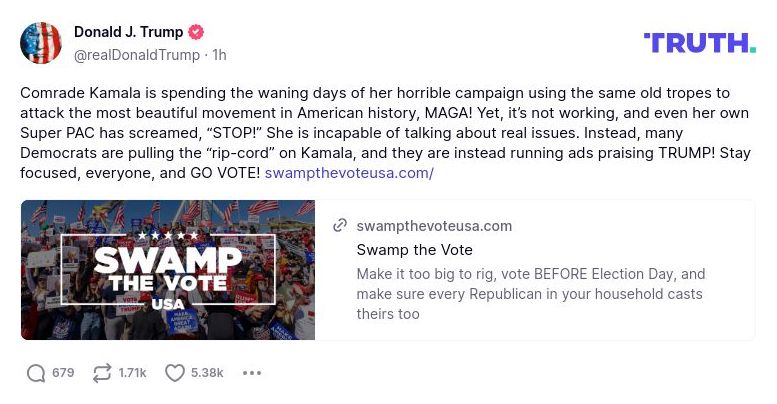The height and width of the screenshot is (404, 777).
Task: Click the ReTruth arrows icon
Action: point(101,373)
